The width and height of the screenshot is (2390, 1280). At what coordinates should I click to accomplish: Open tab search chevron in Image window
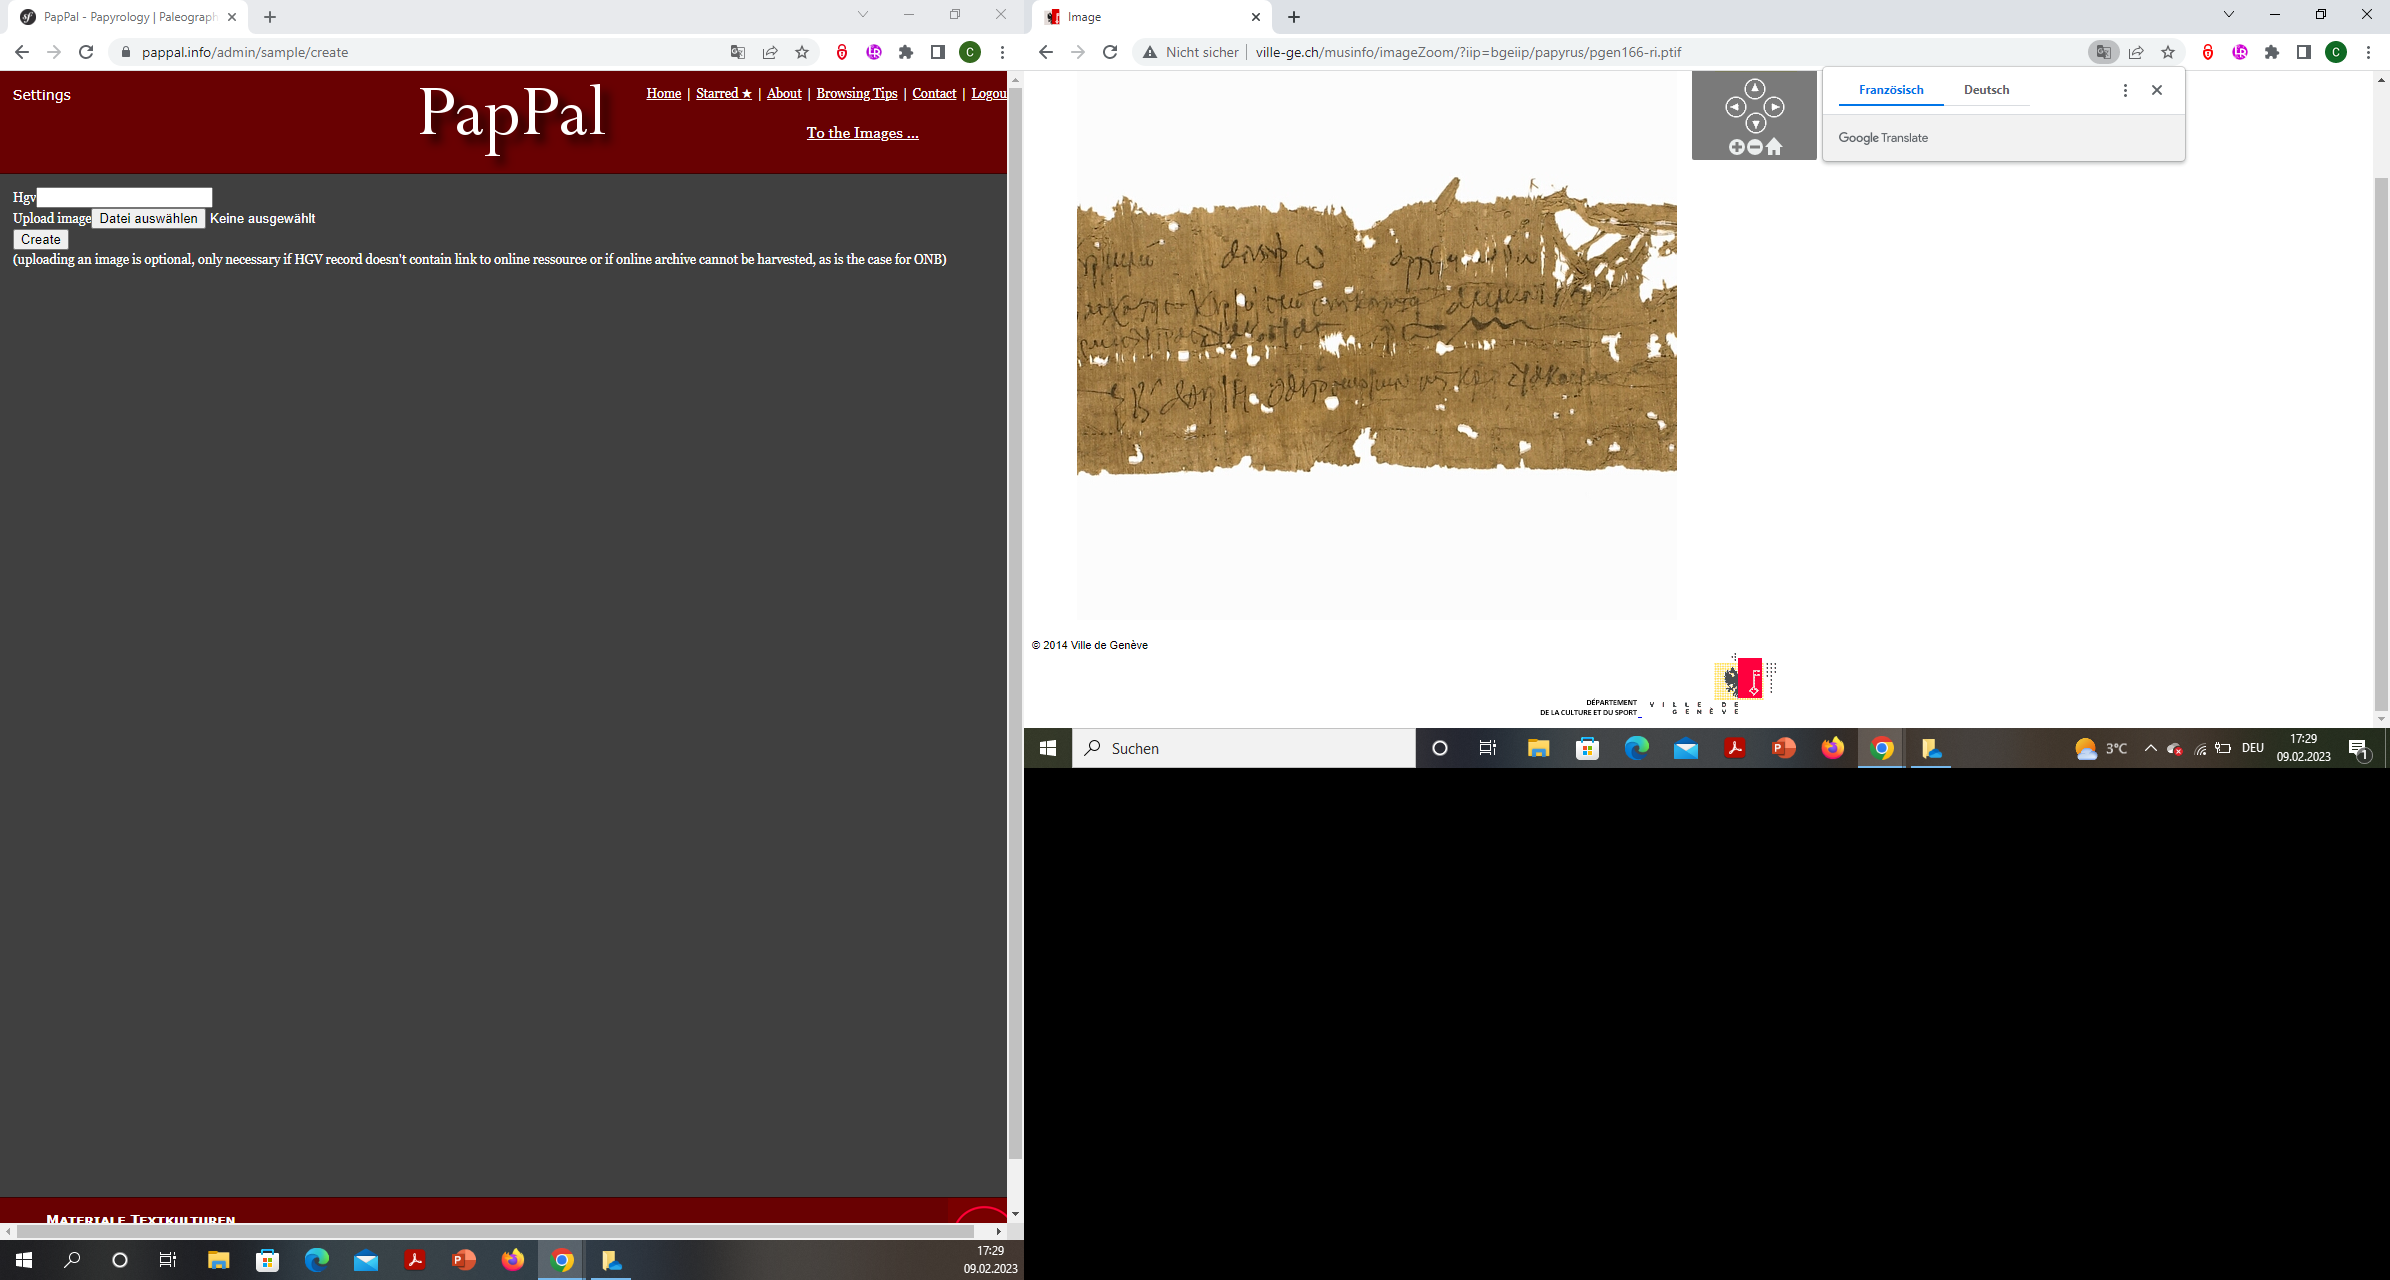[x=2229, y=15]
